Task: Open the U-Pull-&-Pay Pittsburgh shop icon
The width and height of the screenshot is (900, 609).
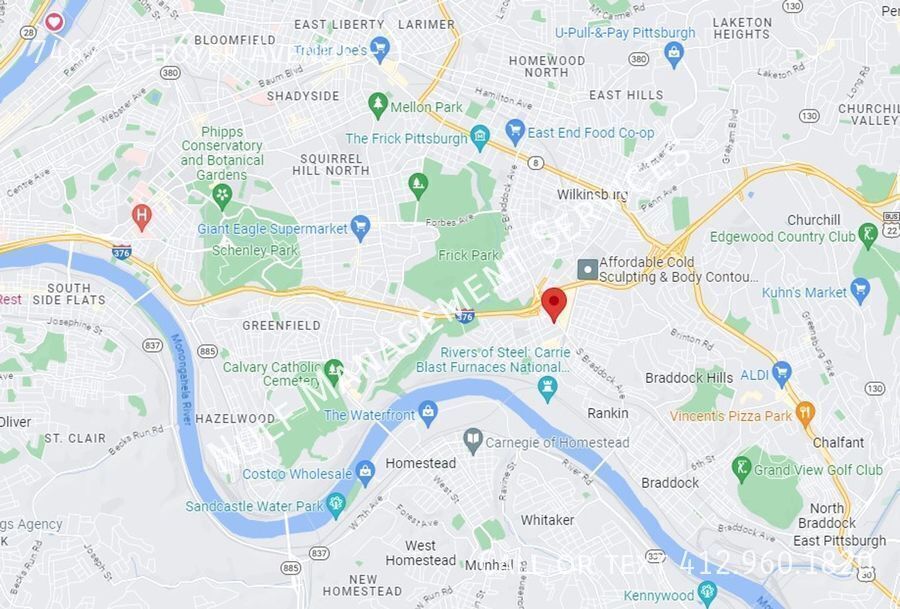Action: click(x=673, y=54)
